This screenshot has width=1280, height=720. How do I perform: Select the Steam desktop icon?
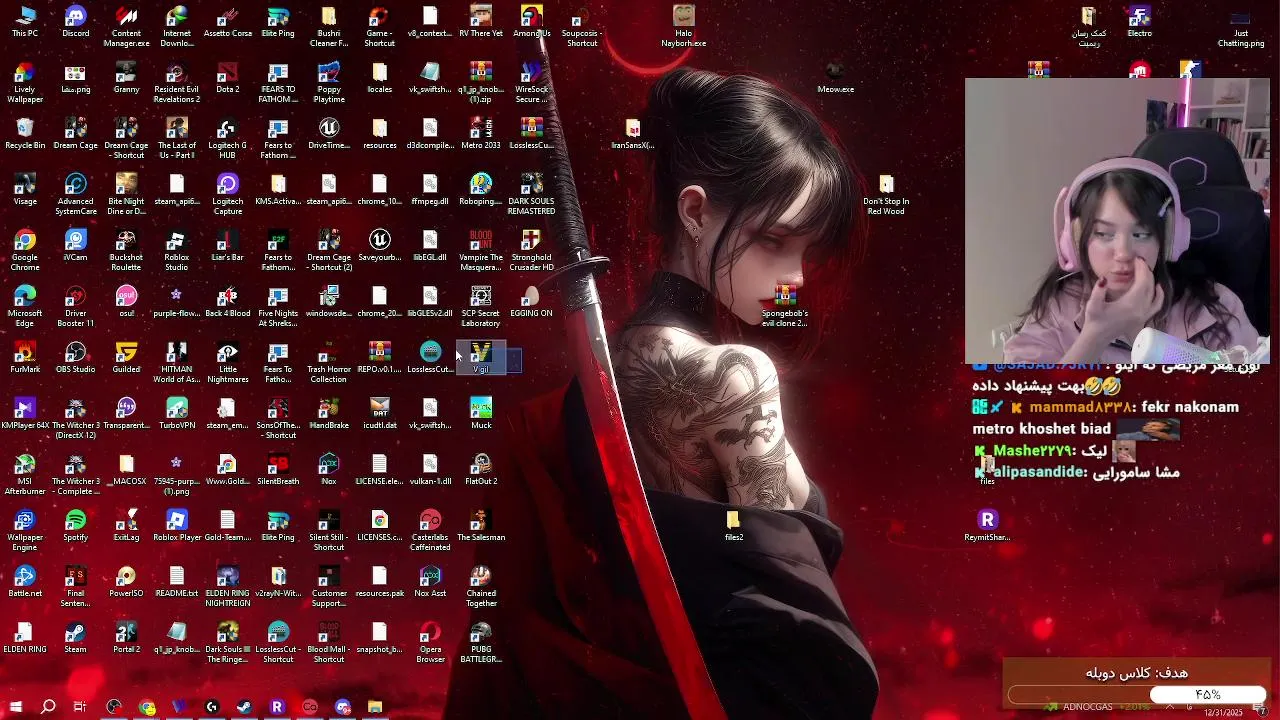coord(76,638)
